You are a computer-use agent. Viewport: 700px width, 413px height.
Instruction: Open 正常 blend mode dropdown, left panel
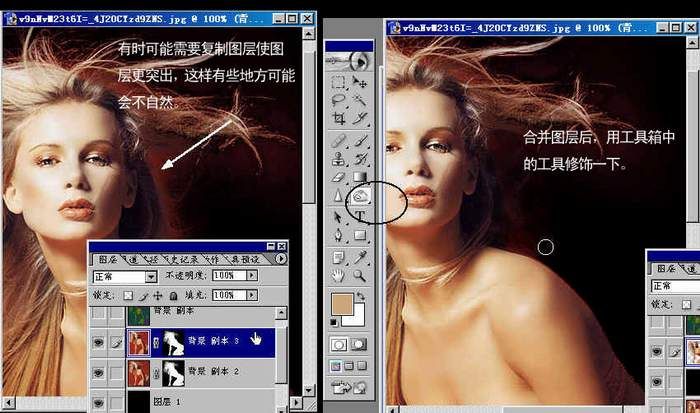point(125,277)
